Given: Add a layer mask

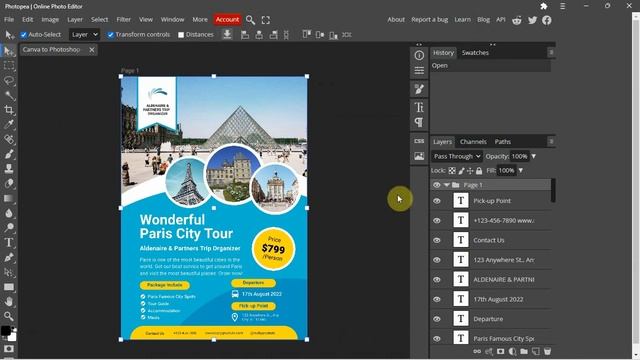Looking at the screenshot, I should tap(500, 351).
